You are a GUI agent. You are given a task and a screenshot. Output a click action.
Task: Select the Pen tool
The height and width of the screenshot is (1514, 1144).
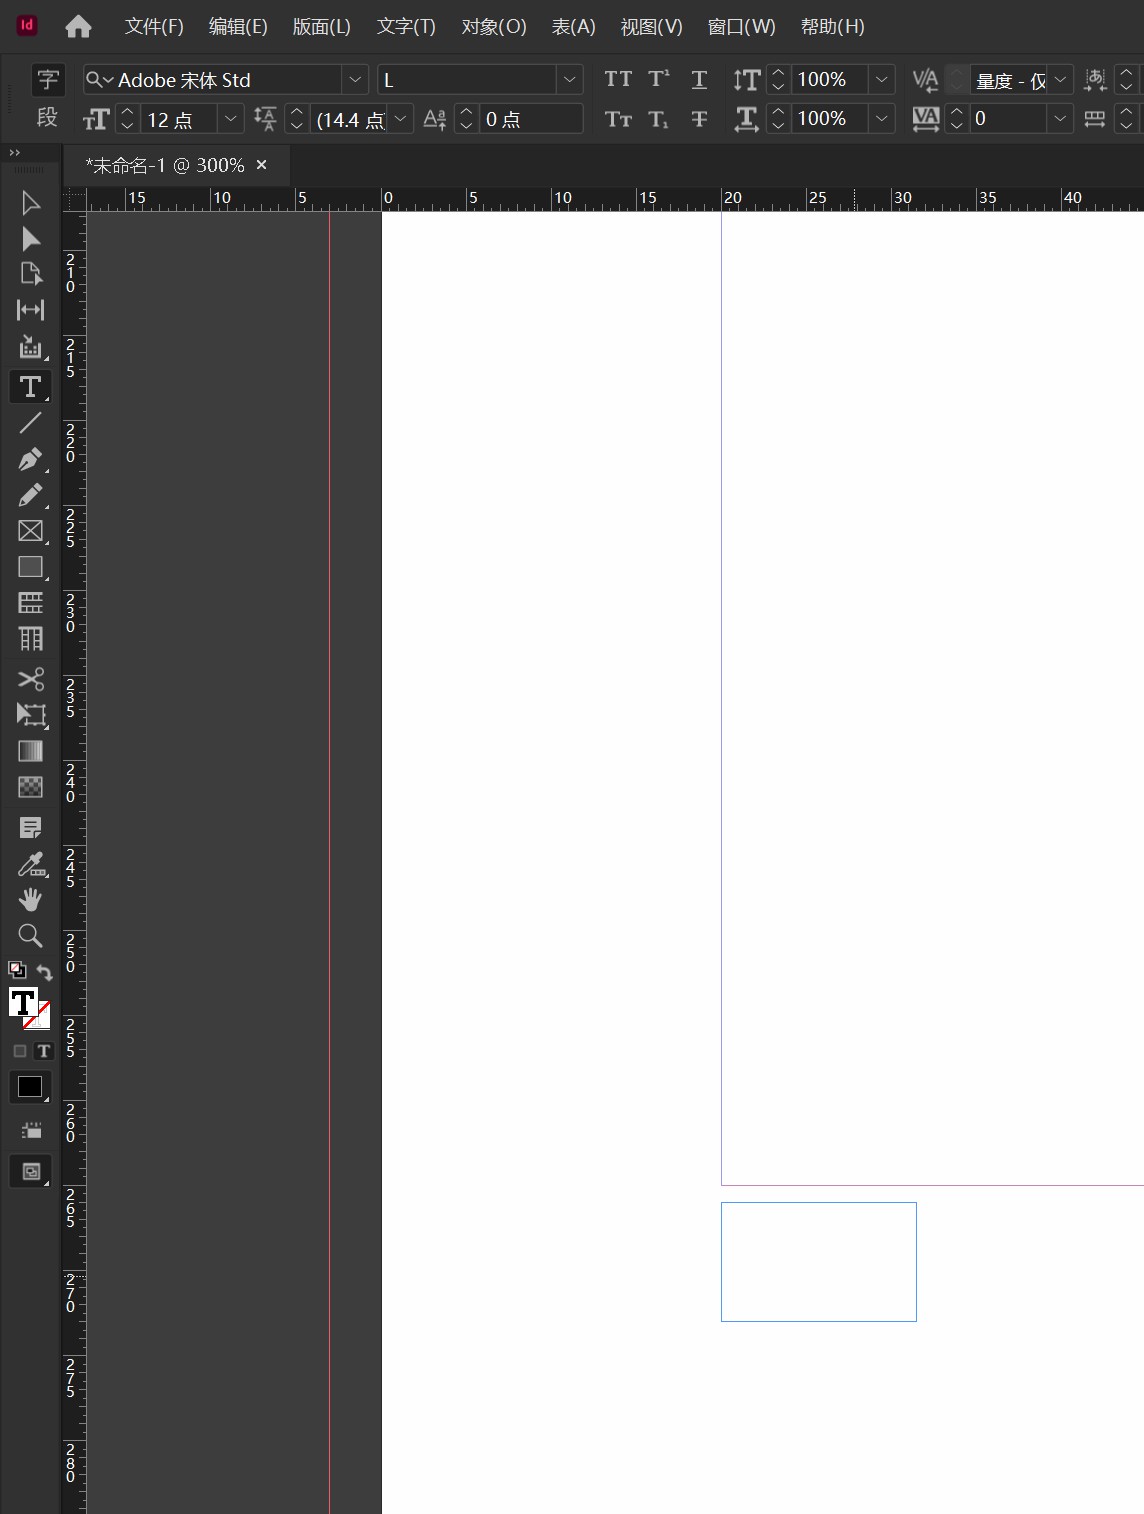click(x=30, y=460)
